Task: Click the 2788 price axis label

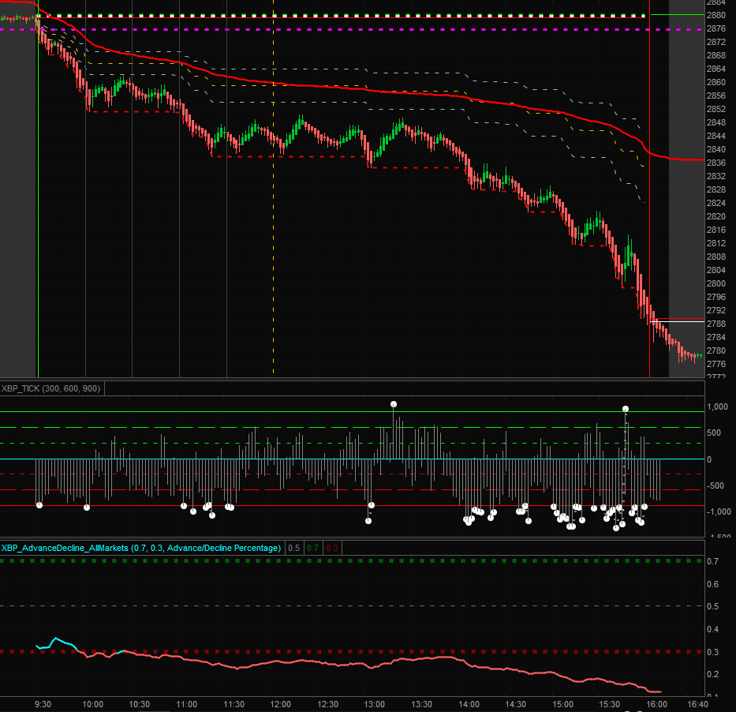Action: point(716,324)
